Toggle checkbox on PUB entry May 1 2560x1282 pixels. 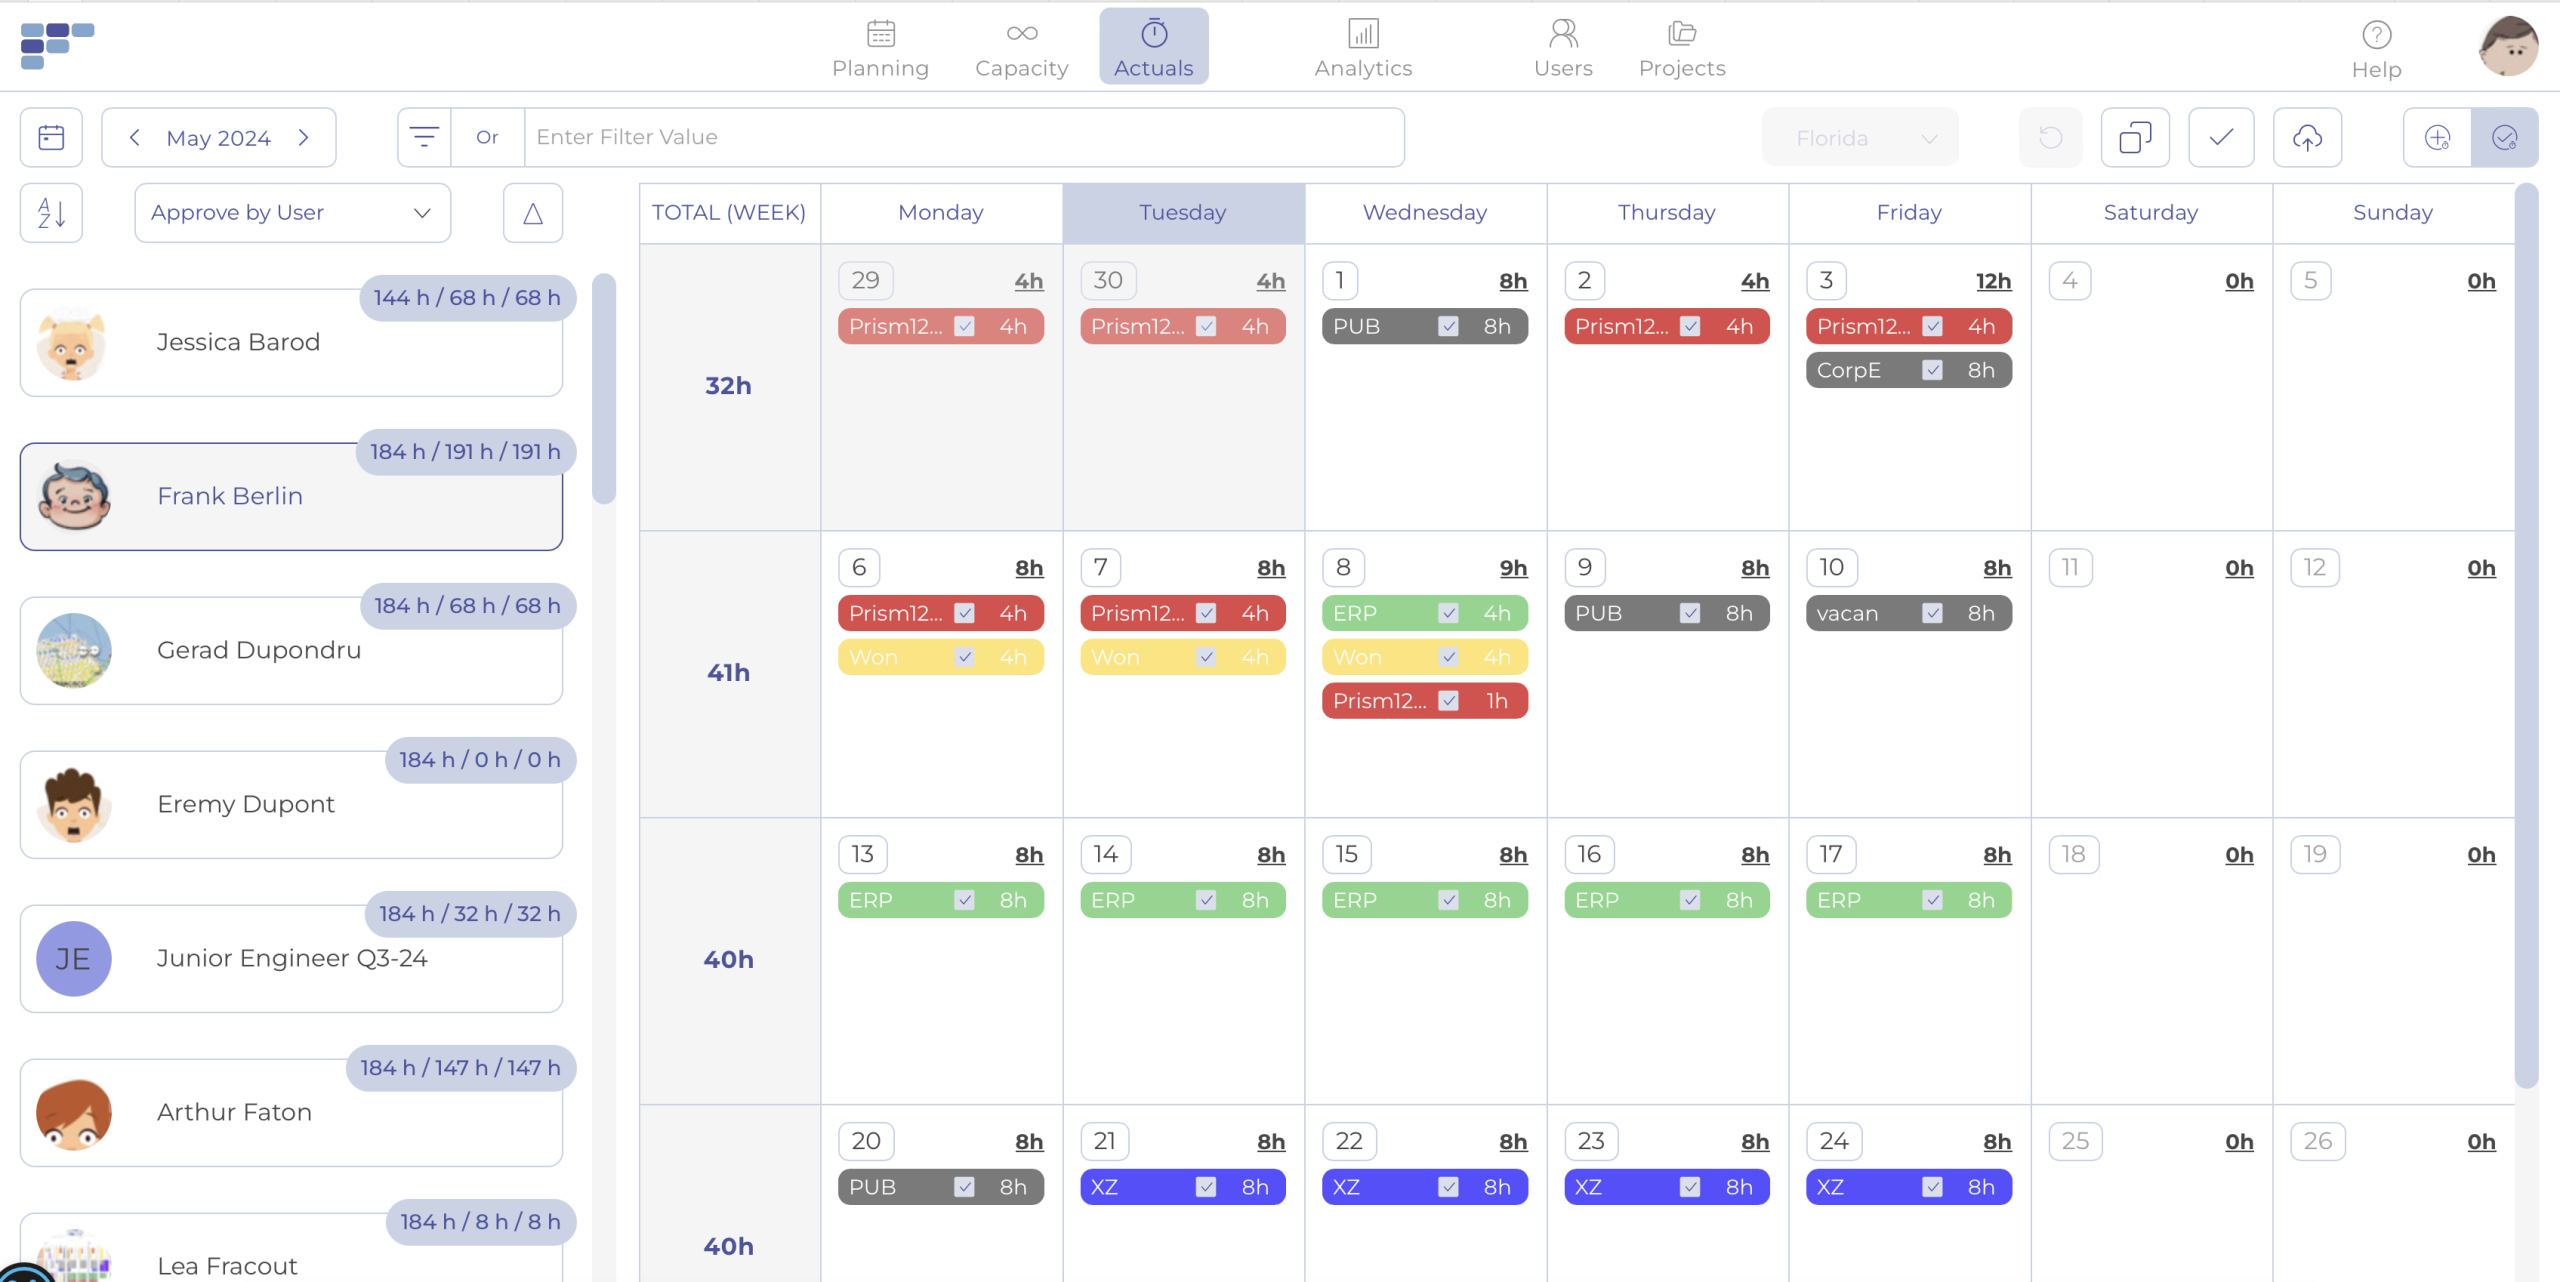pyautogui.click(x=1448, y=327)
